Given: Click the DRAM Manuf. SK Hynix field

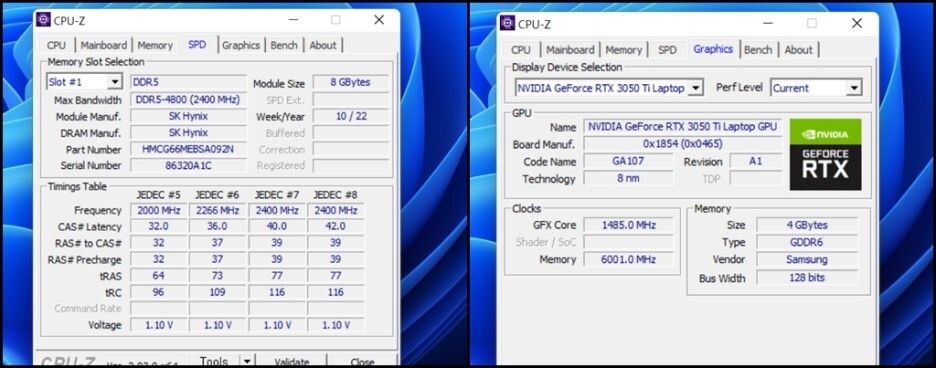Looking at the screenshot, I should coord(188,133).
